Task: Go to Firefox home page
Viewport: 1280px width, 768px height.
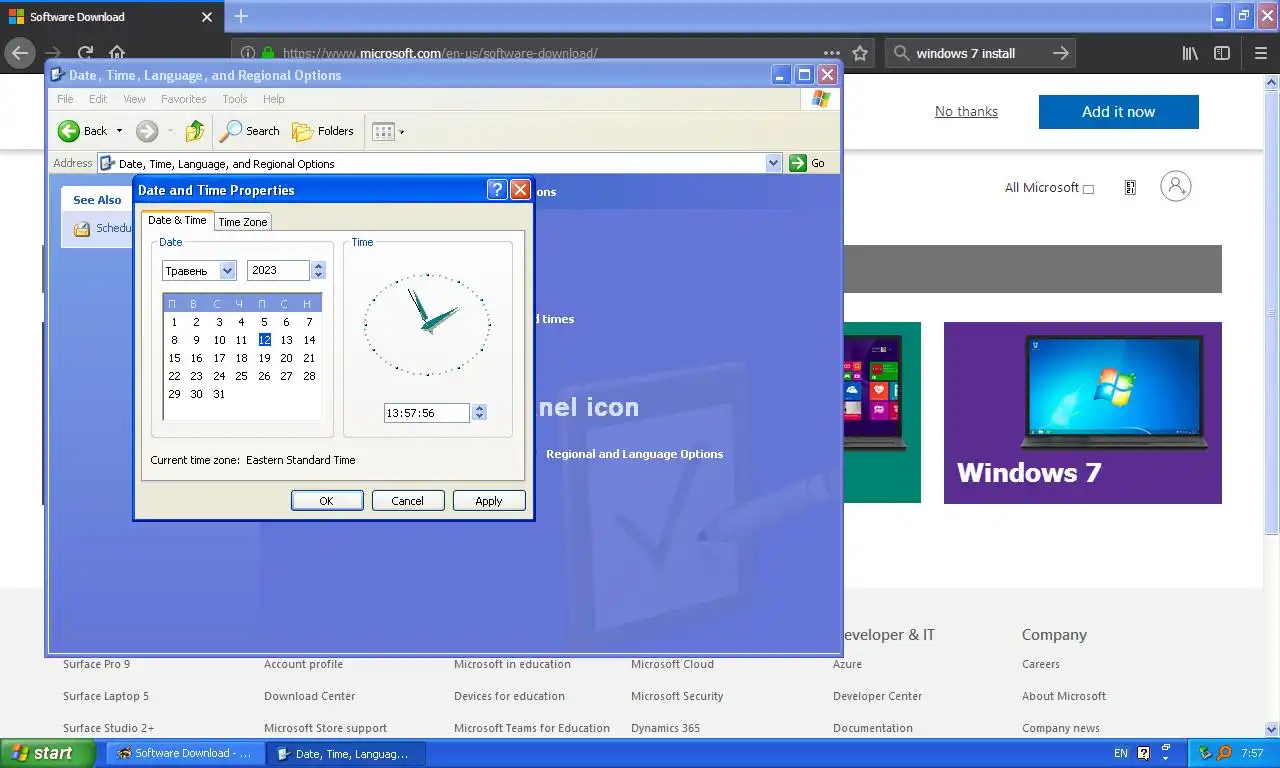Action: [117, 53]
